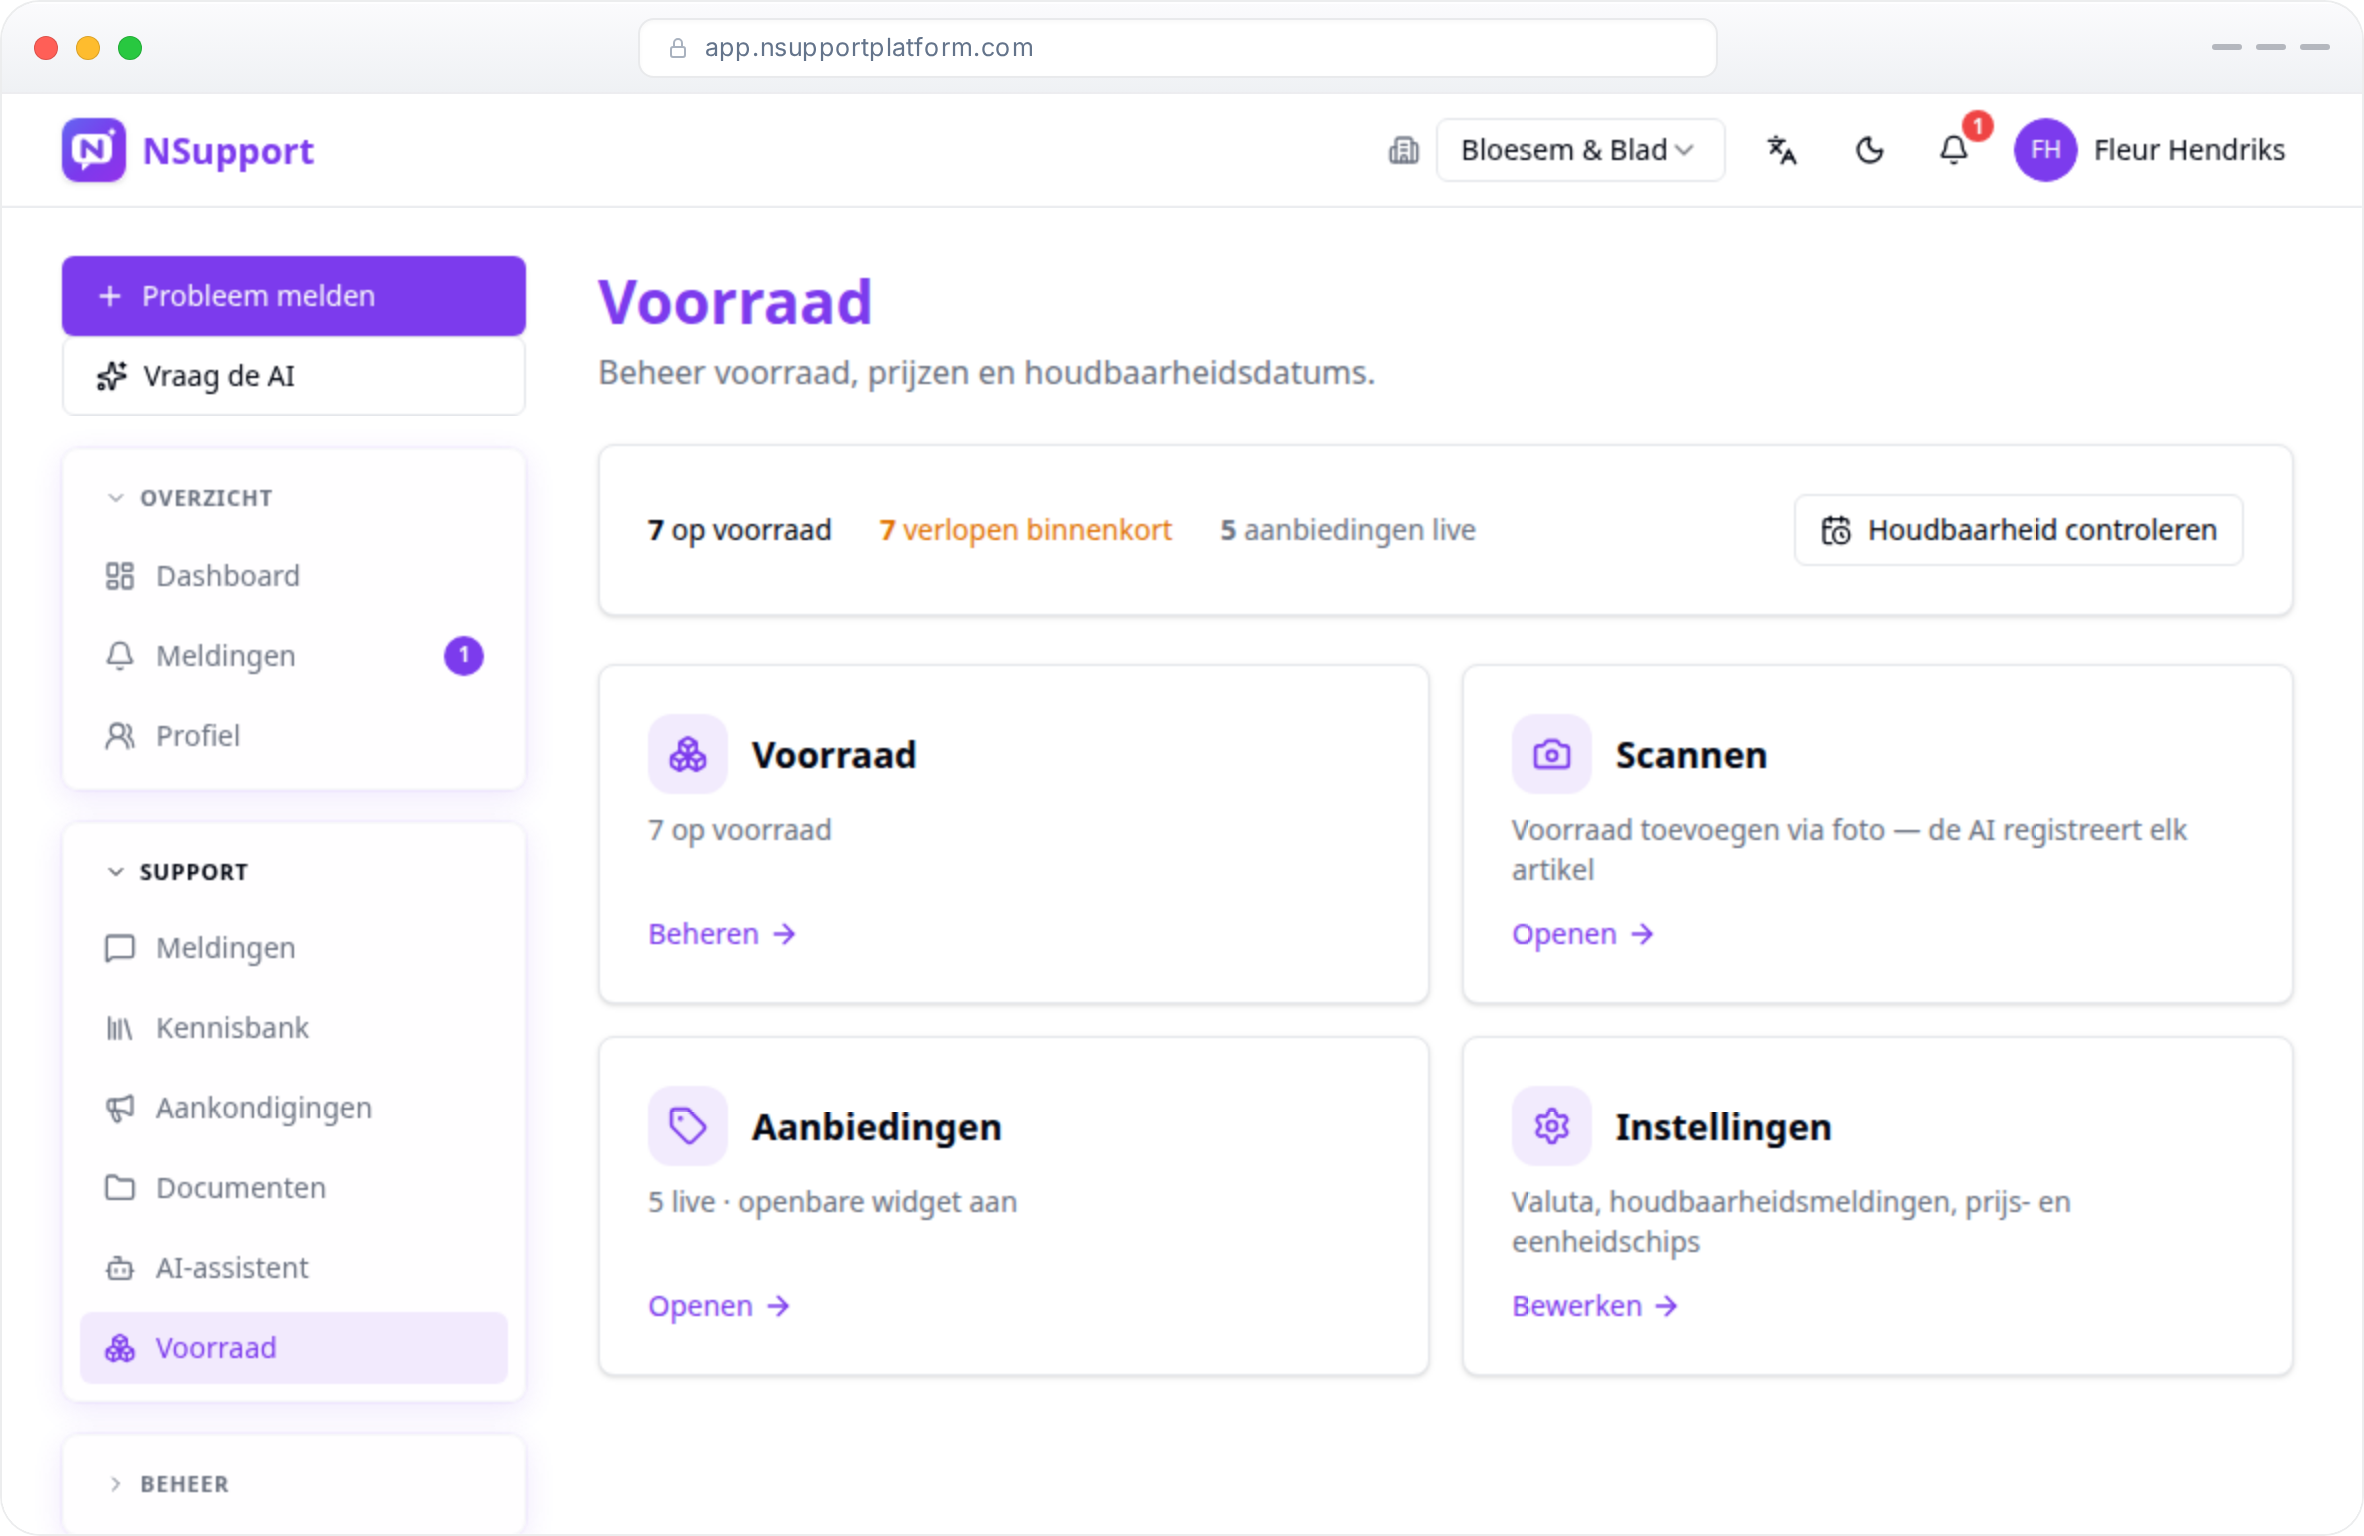Click the Documenten folder icon
The image size is (2364, 1536).
point(120,1188)
